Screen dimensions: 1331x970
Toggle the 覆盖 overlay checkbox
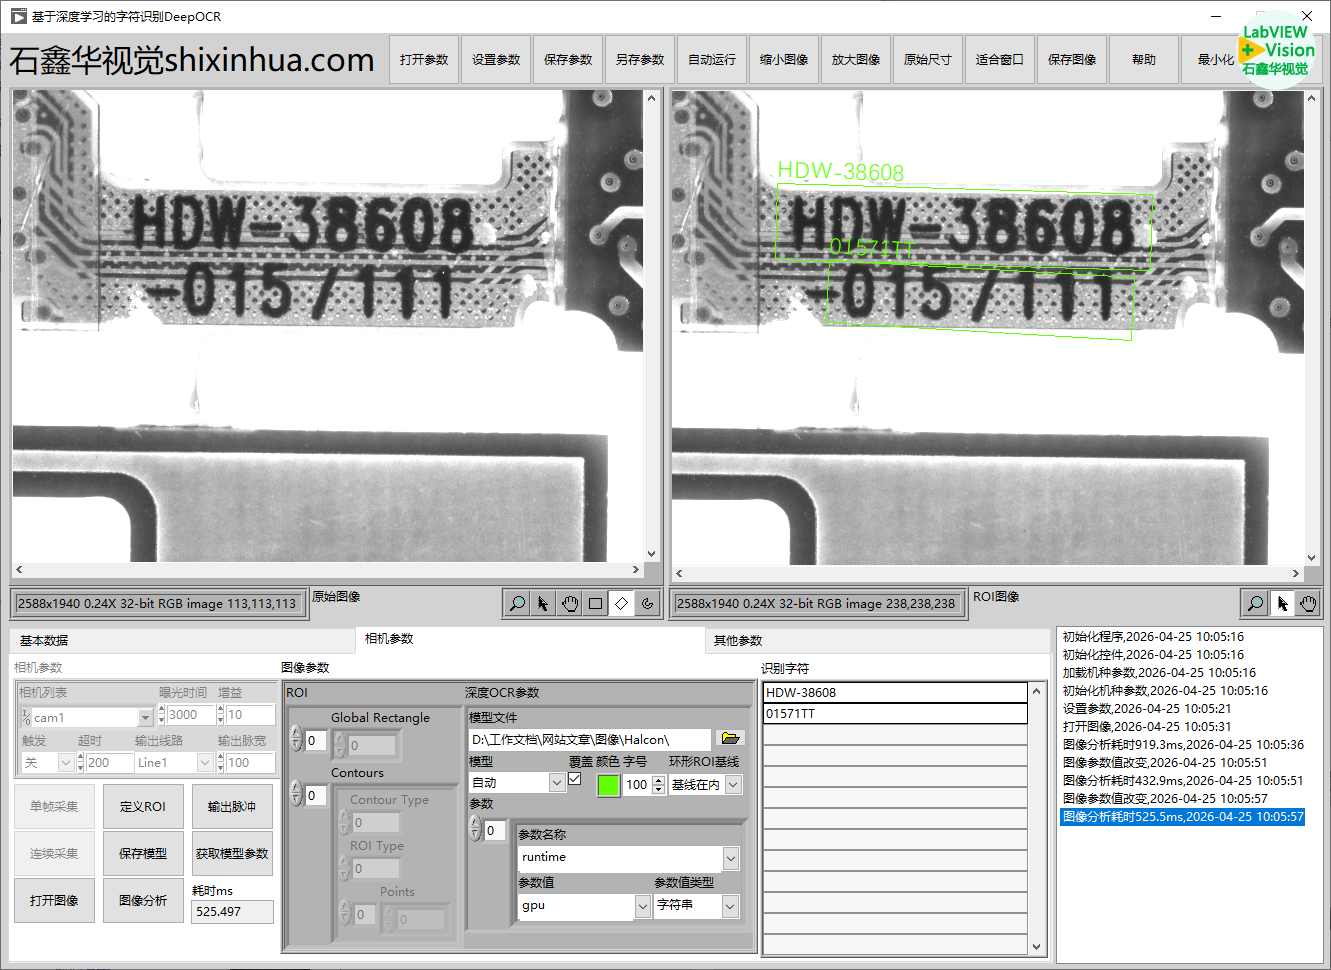[575, 779]
